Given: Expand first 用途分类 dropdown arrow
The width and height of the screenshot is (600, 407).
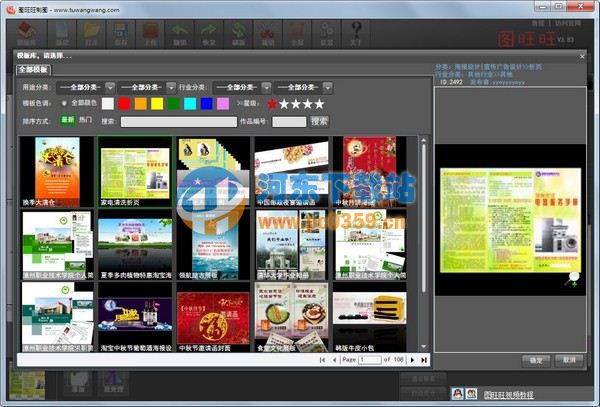Looking at the screenshot, I should point(110,88).
